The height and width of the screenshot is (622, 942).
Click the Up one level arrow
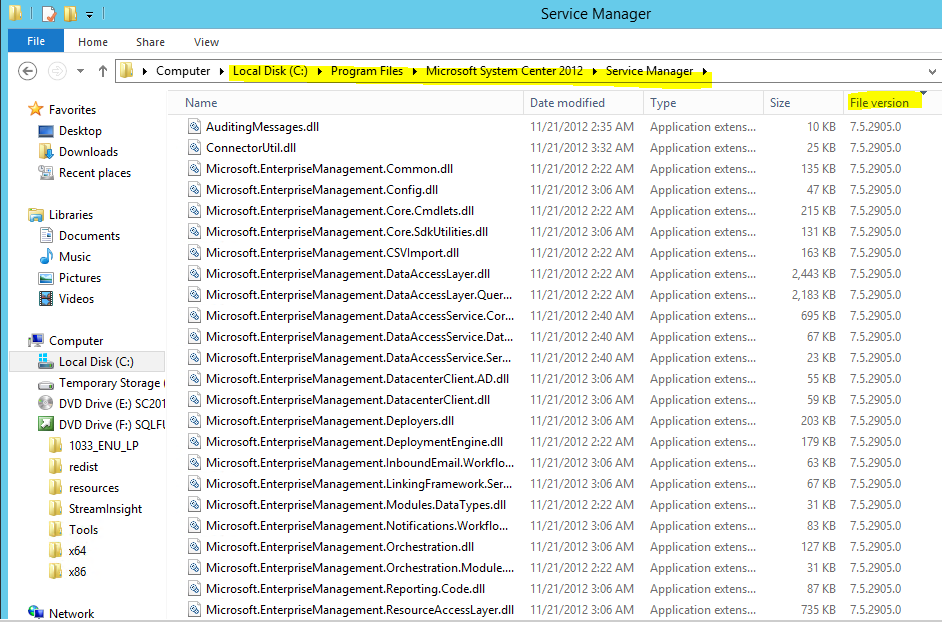click(102, 71)
